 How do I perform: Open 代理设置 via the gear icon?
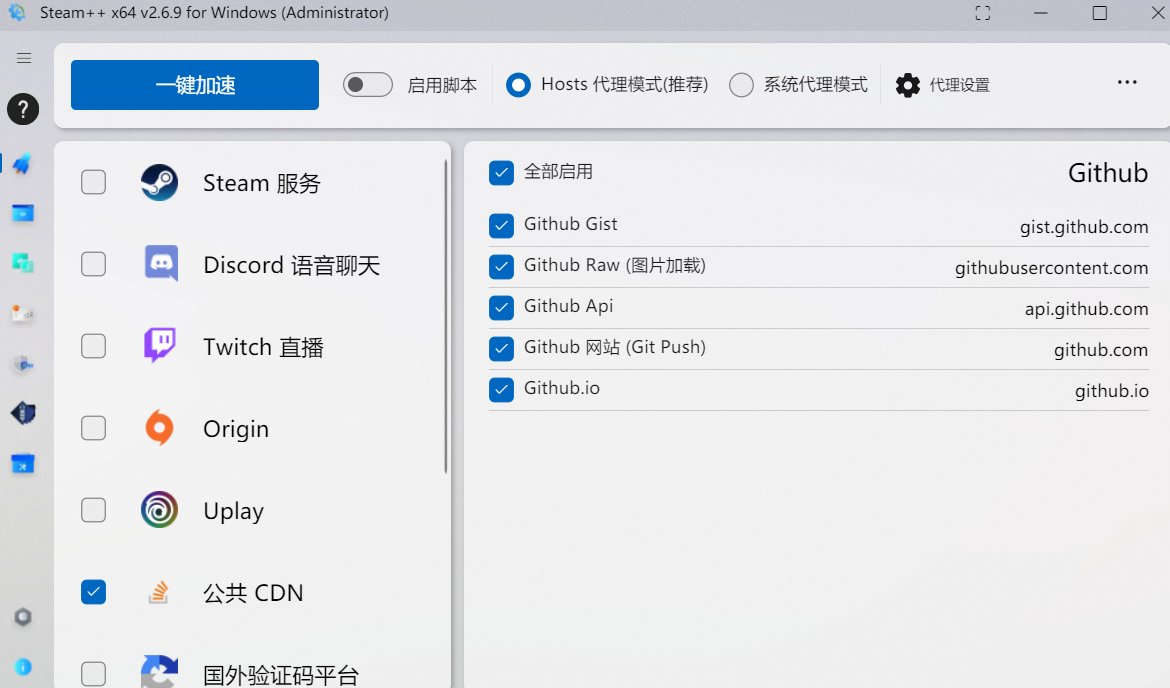coord(907,85)
